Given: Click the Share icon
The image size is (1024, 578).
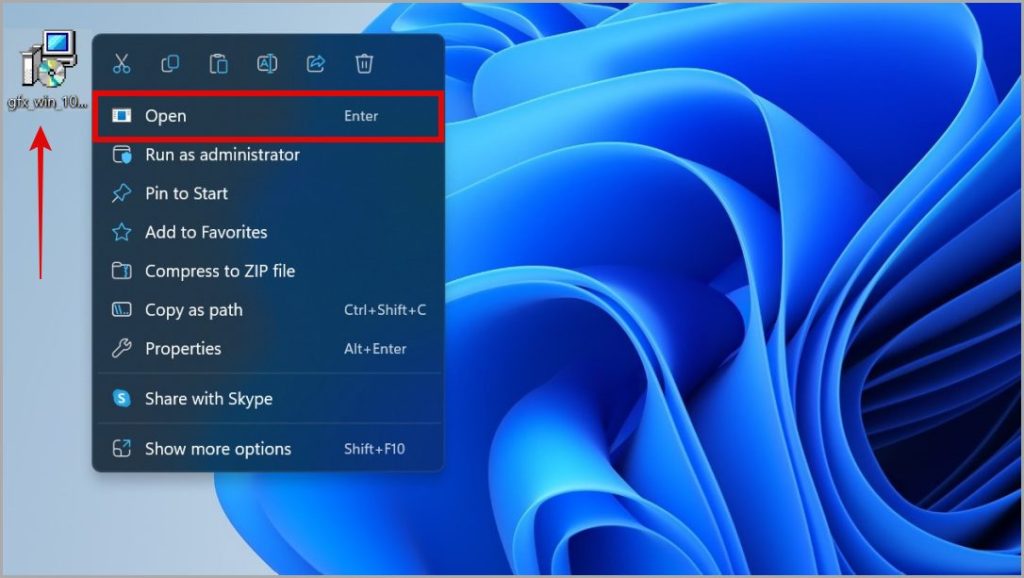Looking at the screenshot, I should click(315, 64).
